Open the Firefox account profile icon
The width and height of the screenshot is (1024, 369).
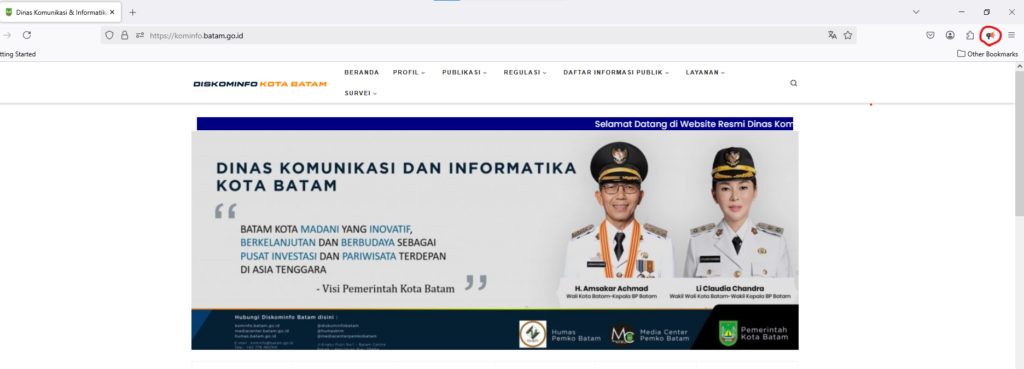pos(950,35)
